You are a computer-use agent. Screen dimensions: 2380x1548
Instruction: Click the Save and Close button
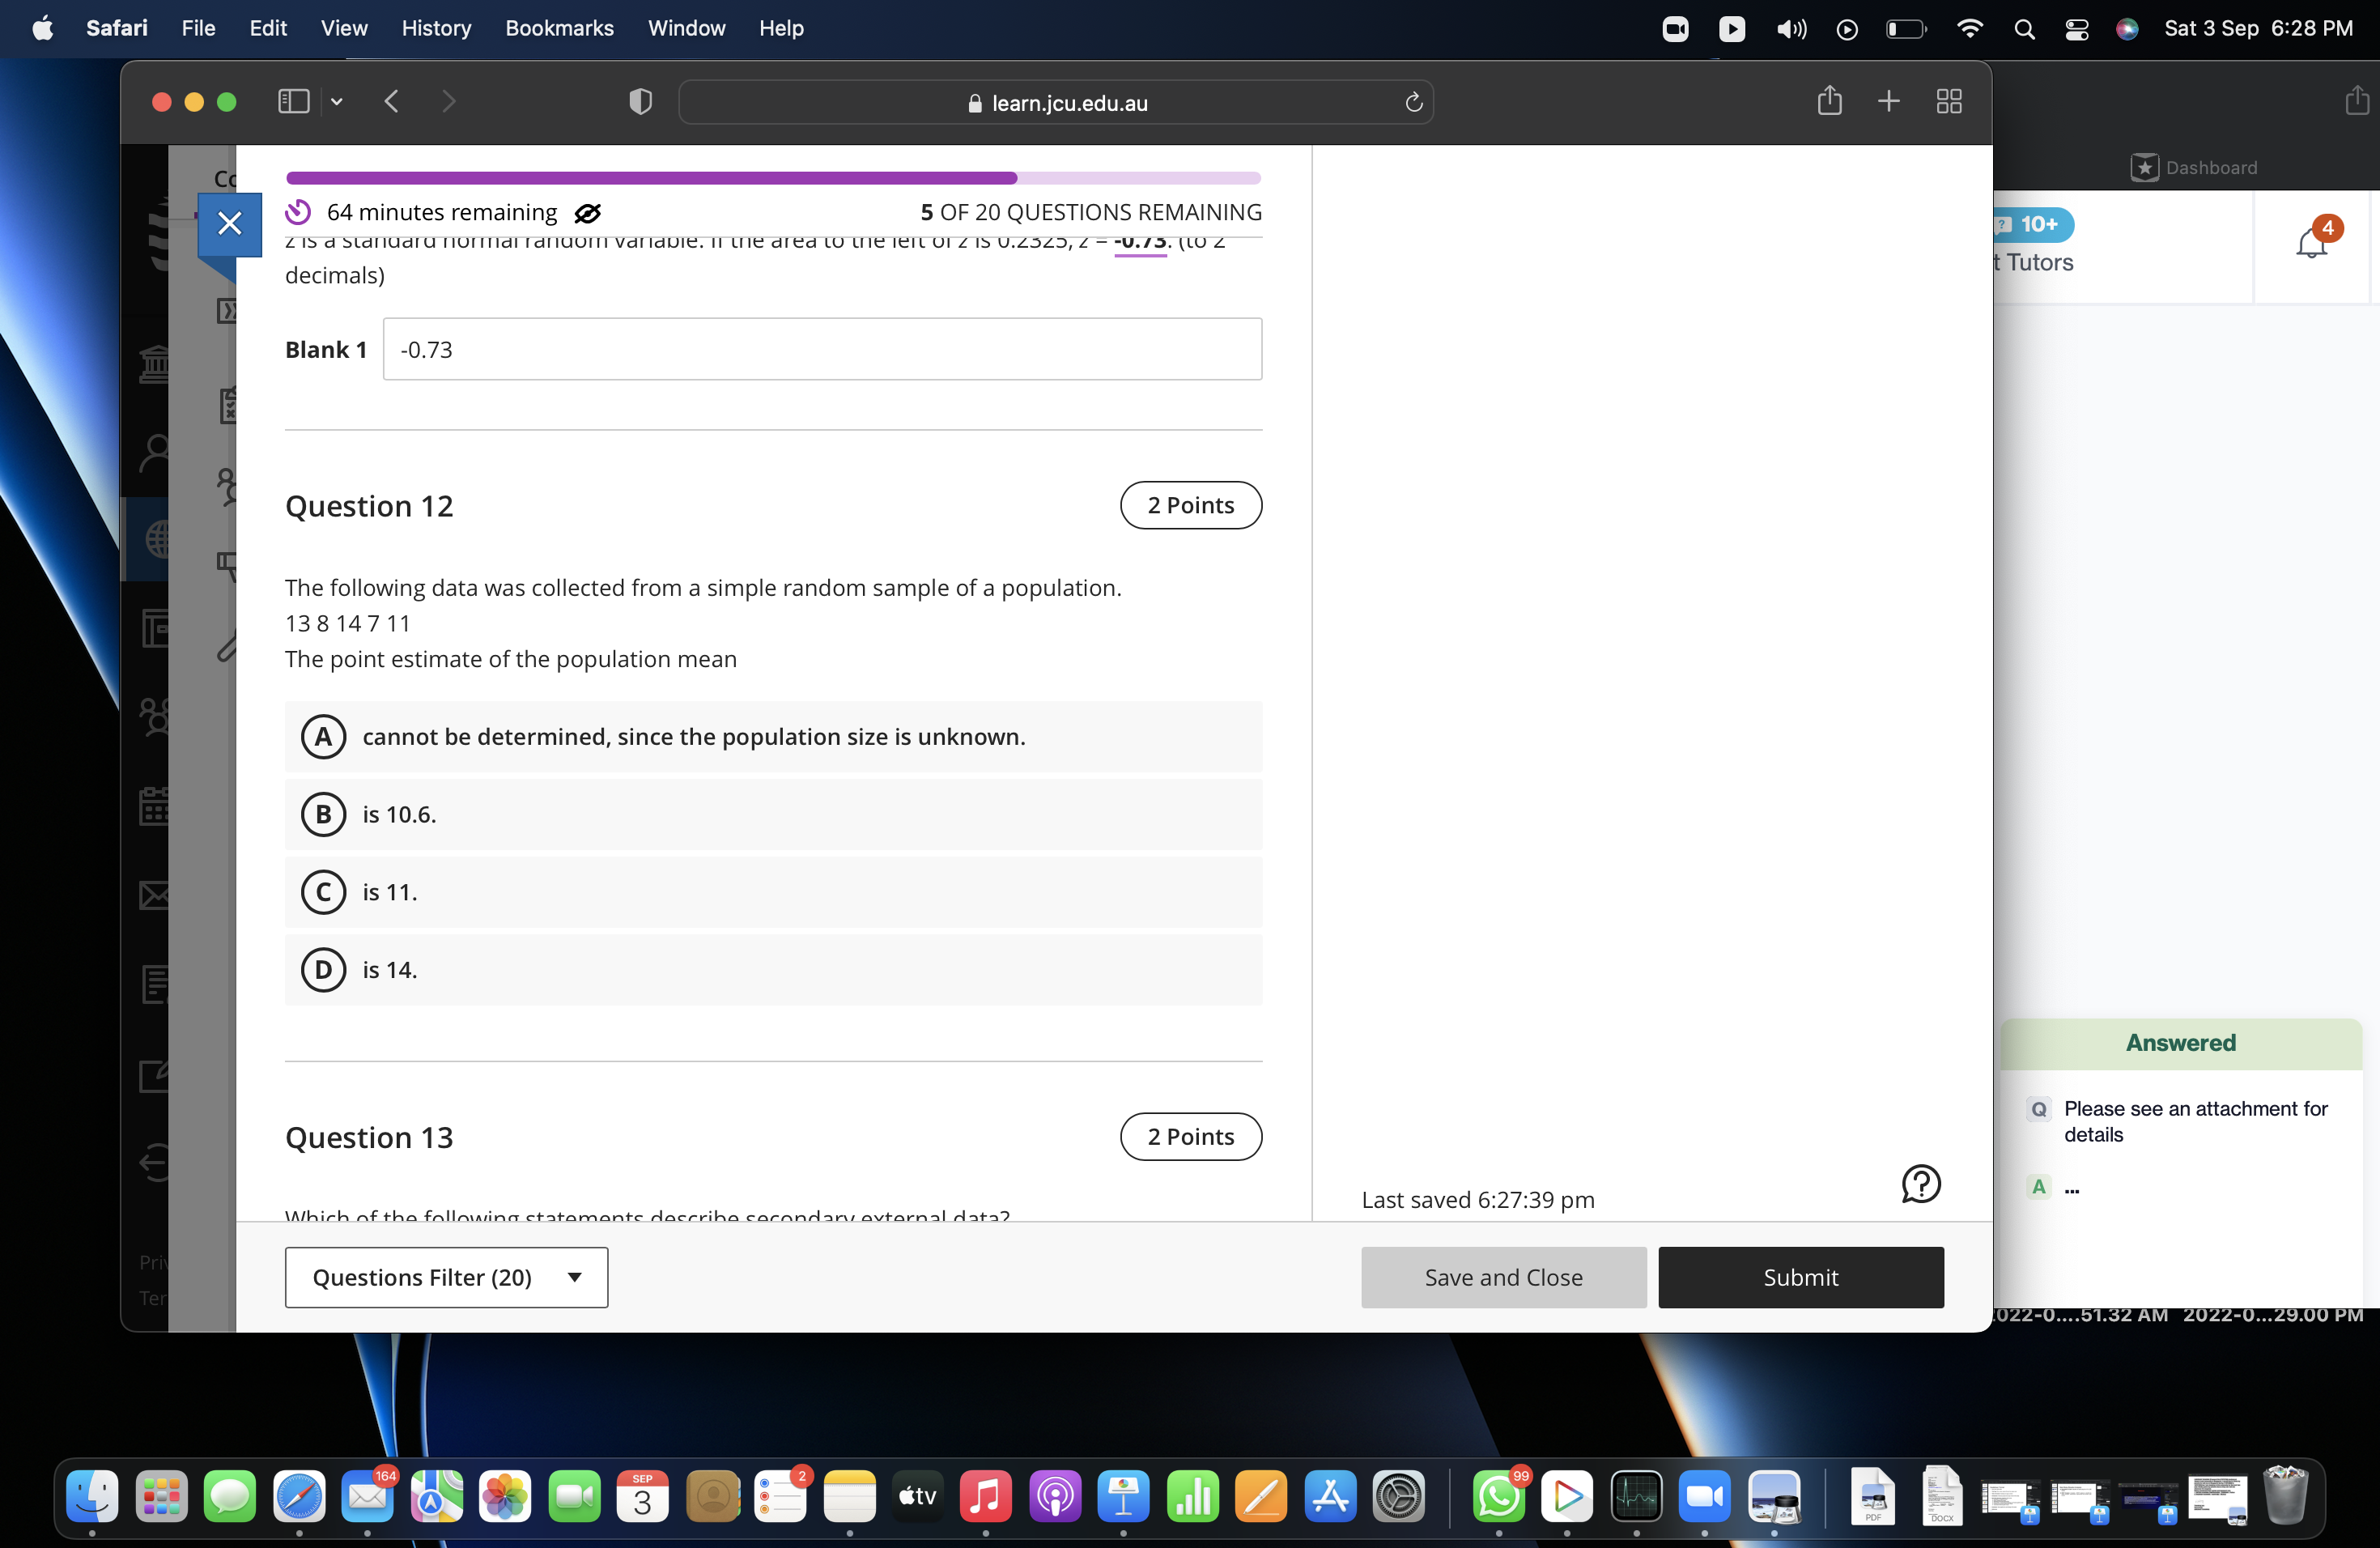[x=1502, y=1277]
